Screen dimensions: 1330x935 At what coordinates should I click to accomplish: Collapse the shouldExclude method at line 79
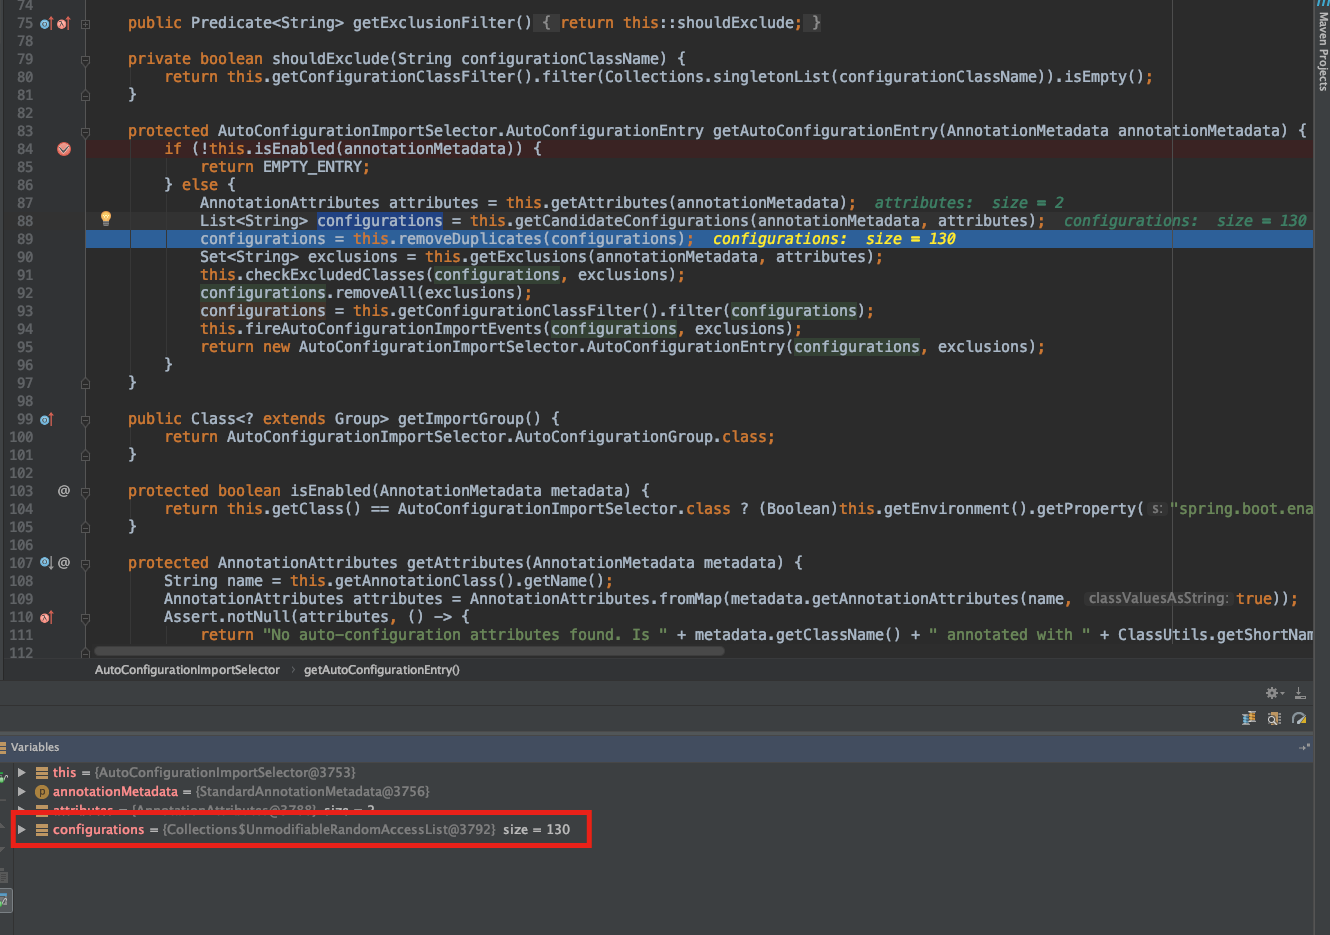point(85,59)
